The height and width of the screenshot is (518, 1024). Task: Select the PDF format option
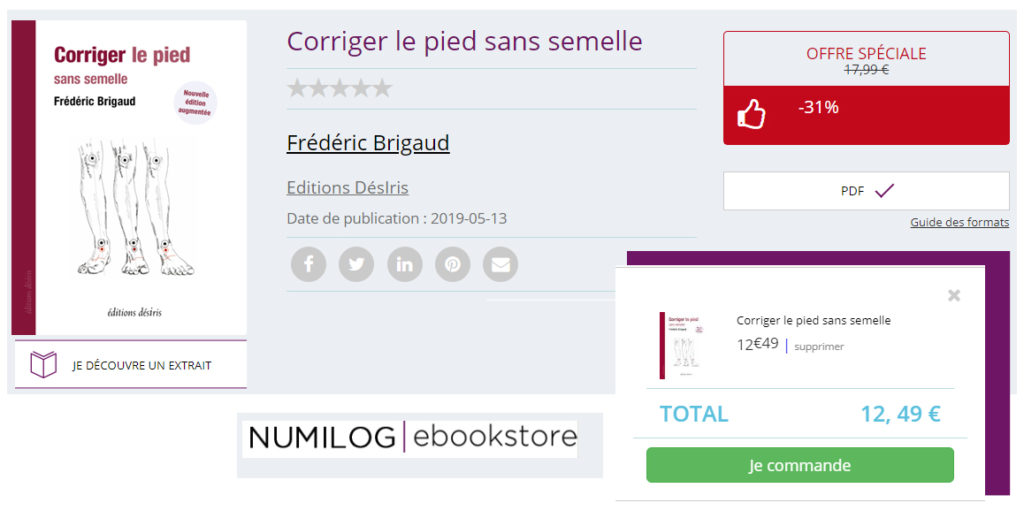(866, 191)
